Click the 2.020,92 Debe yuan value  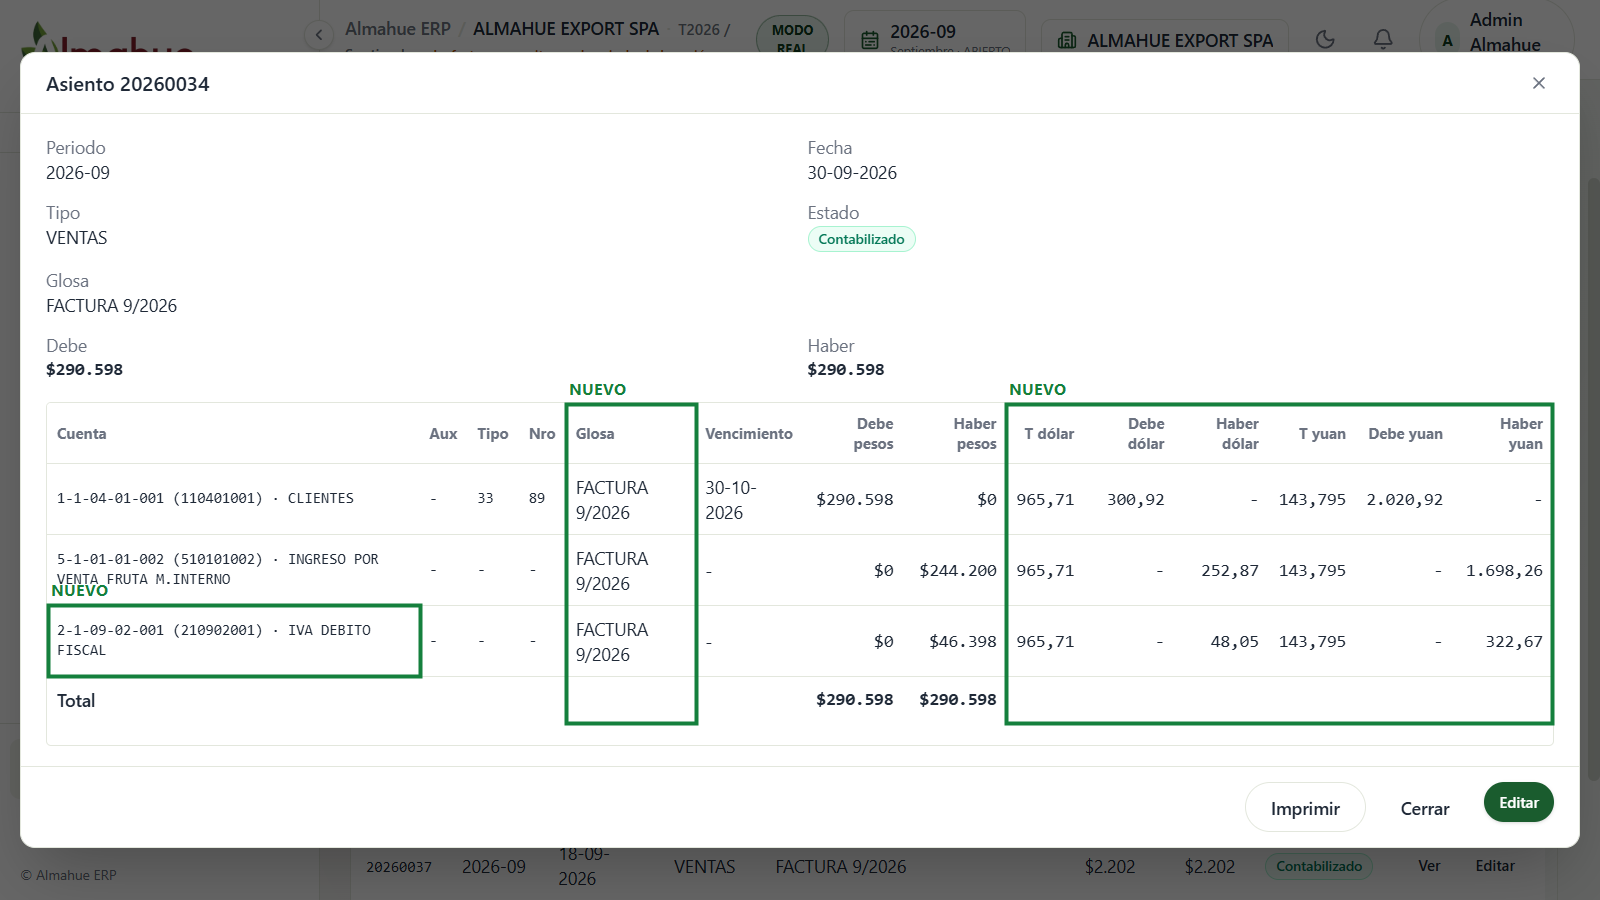pos(1404,499)
